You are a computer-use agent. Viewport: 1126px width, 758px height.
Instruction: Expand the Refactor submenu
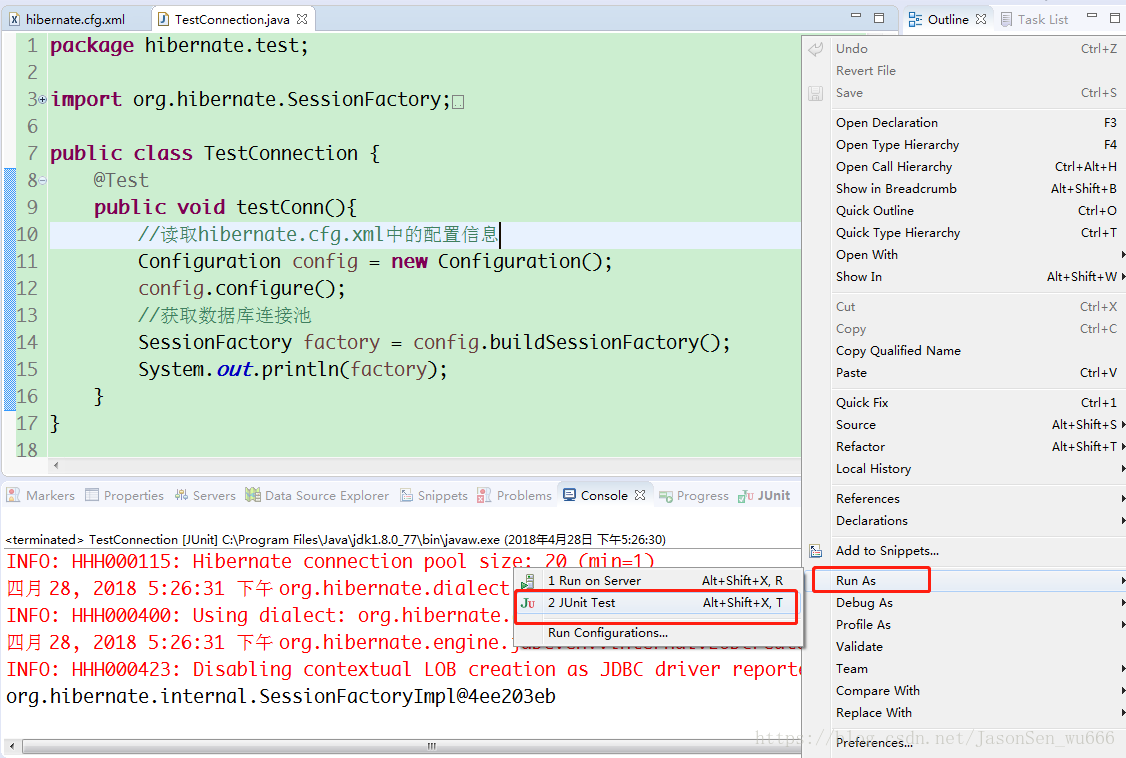[963, 446]
